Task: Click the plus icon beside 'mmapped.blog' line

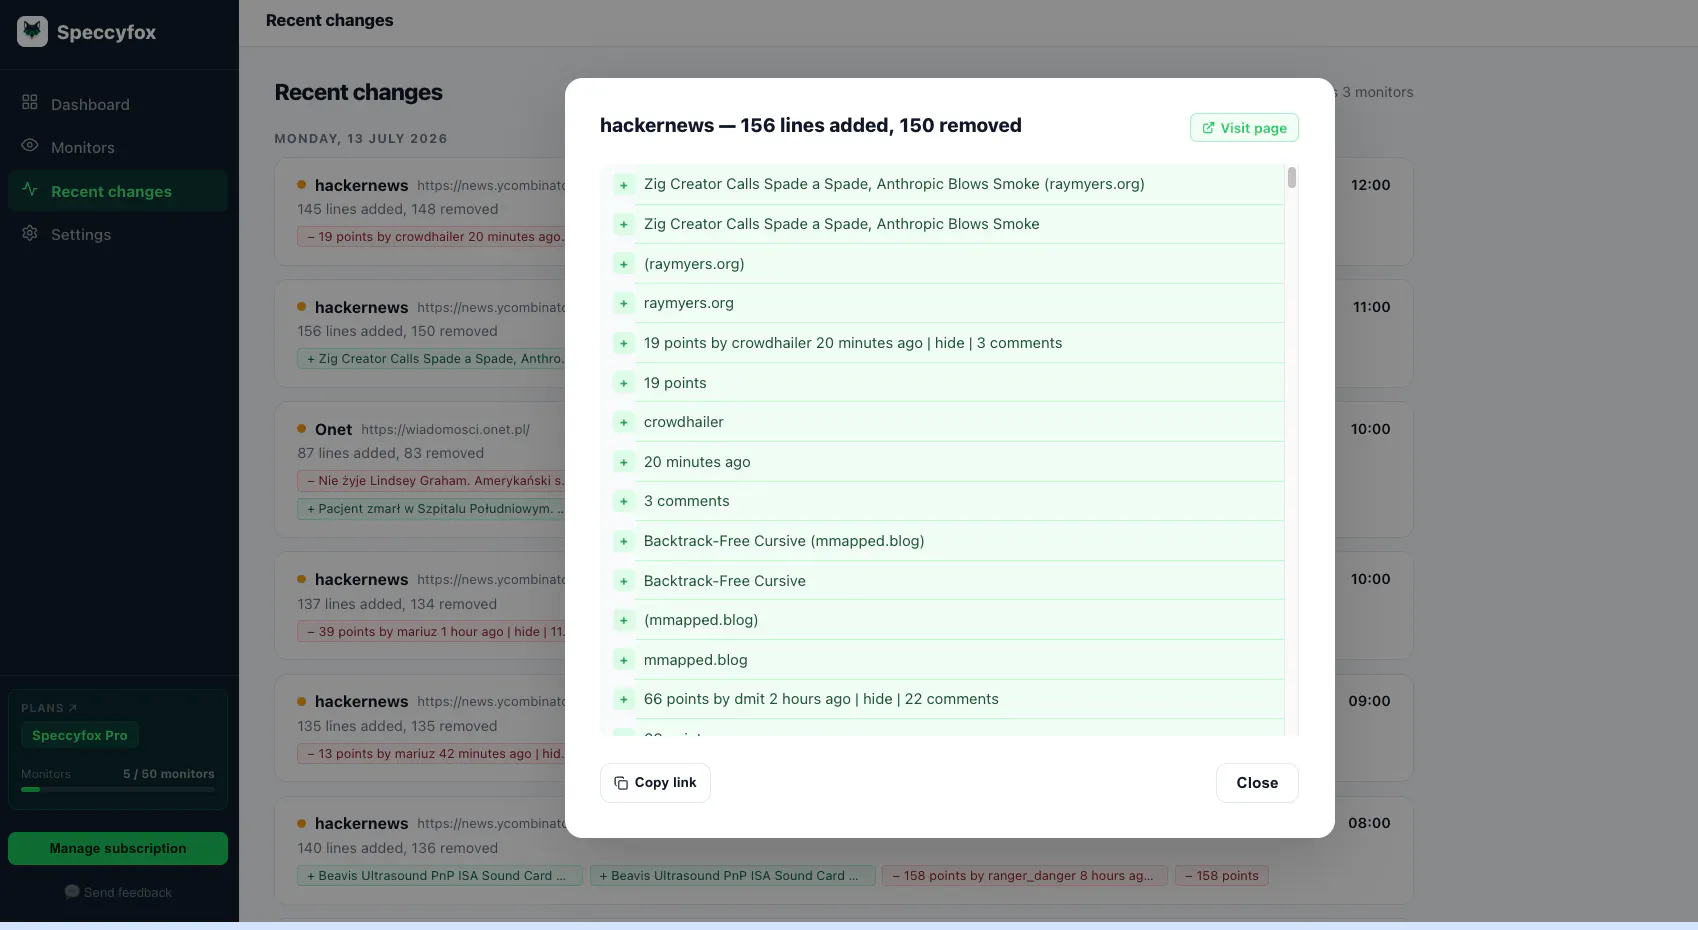Action: pos(624,660)
